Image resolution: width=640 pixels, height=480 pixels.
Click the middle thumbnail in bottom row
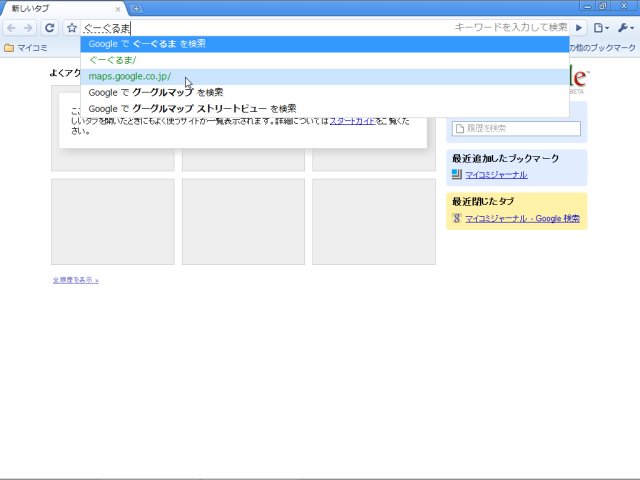[243, 222]
